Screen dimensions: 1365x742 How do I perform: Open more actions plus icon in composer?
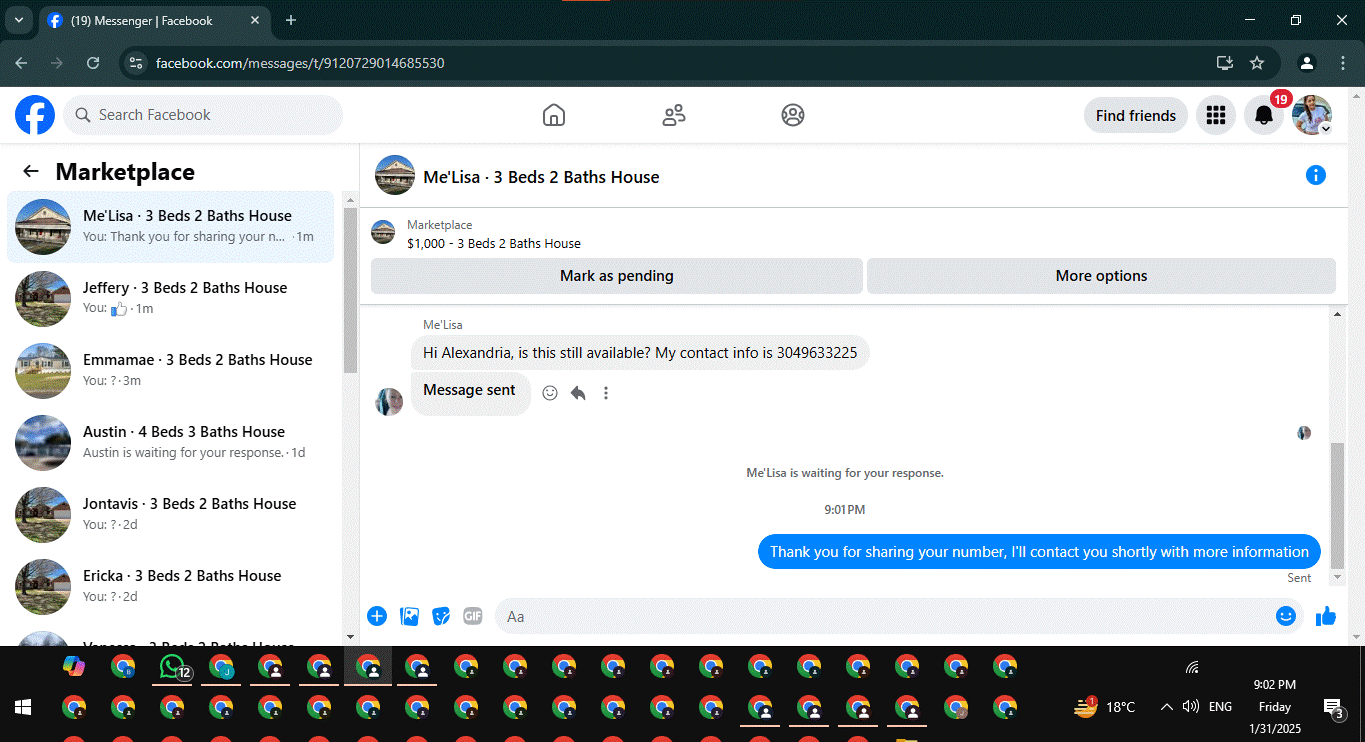[377, 616]
